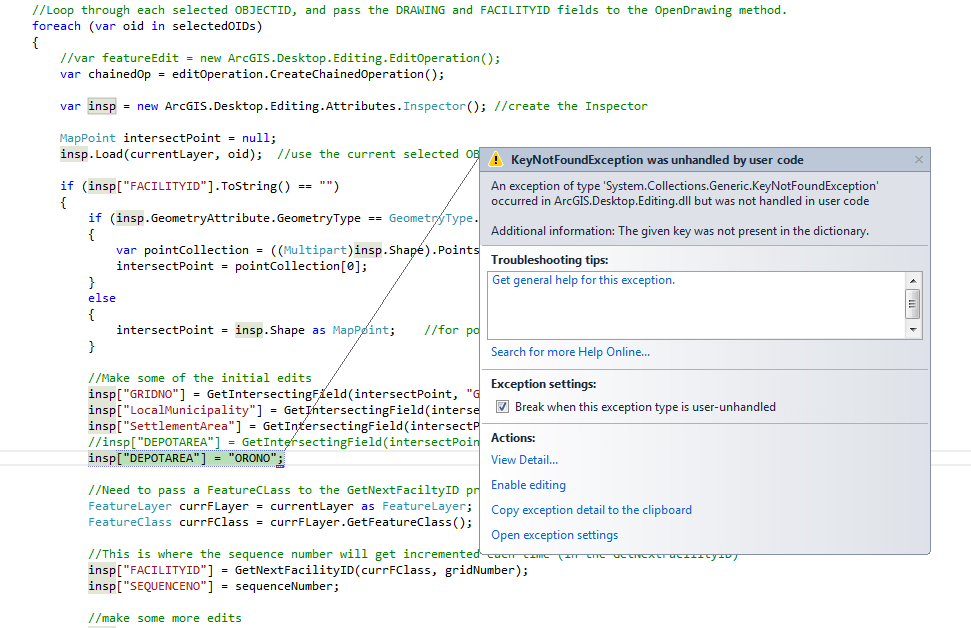Click the KeyNotFoundException dialog title text

[657, 160]
